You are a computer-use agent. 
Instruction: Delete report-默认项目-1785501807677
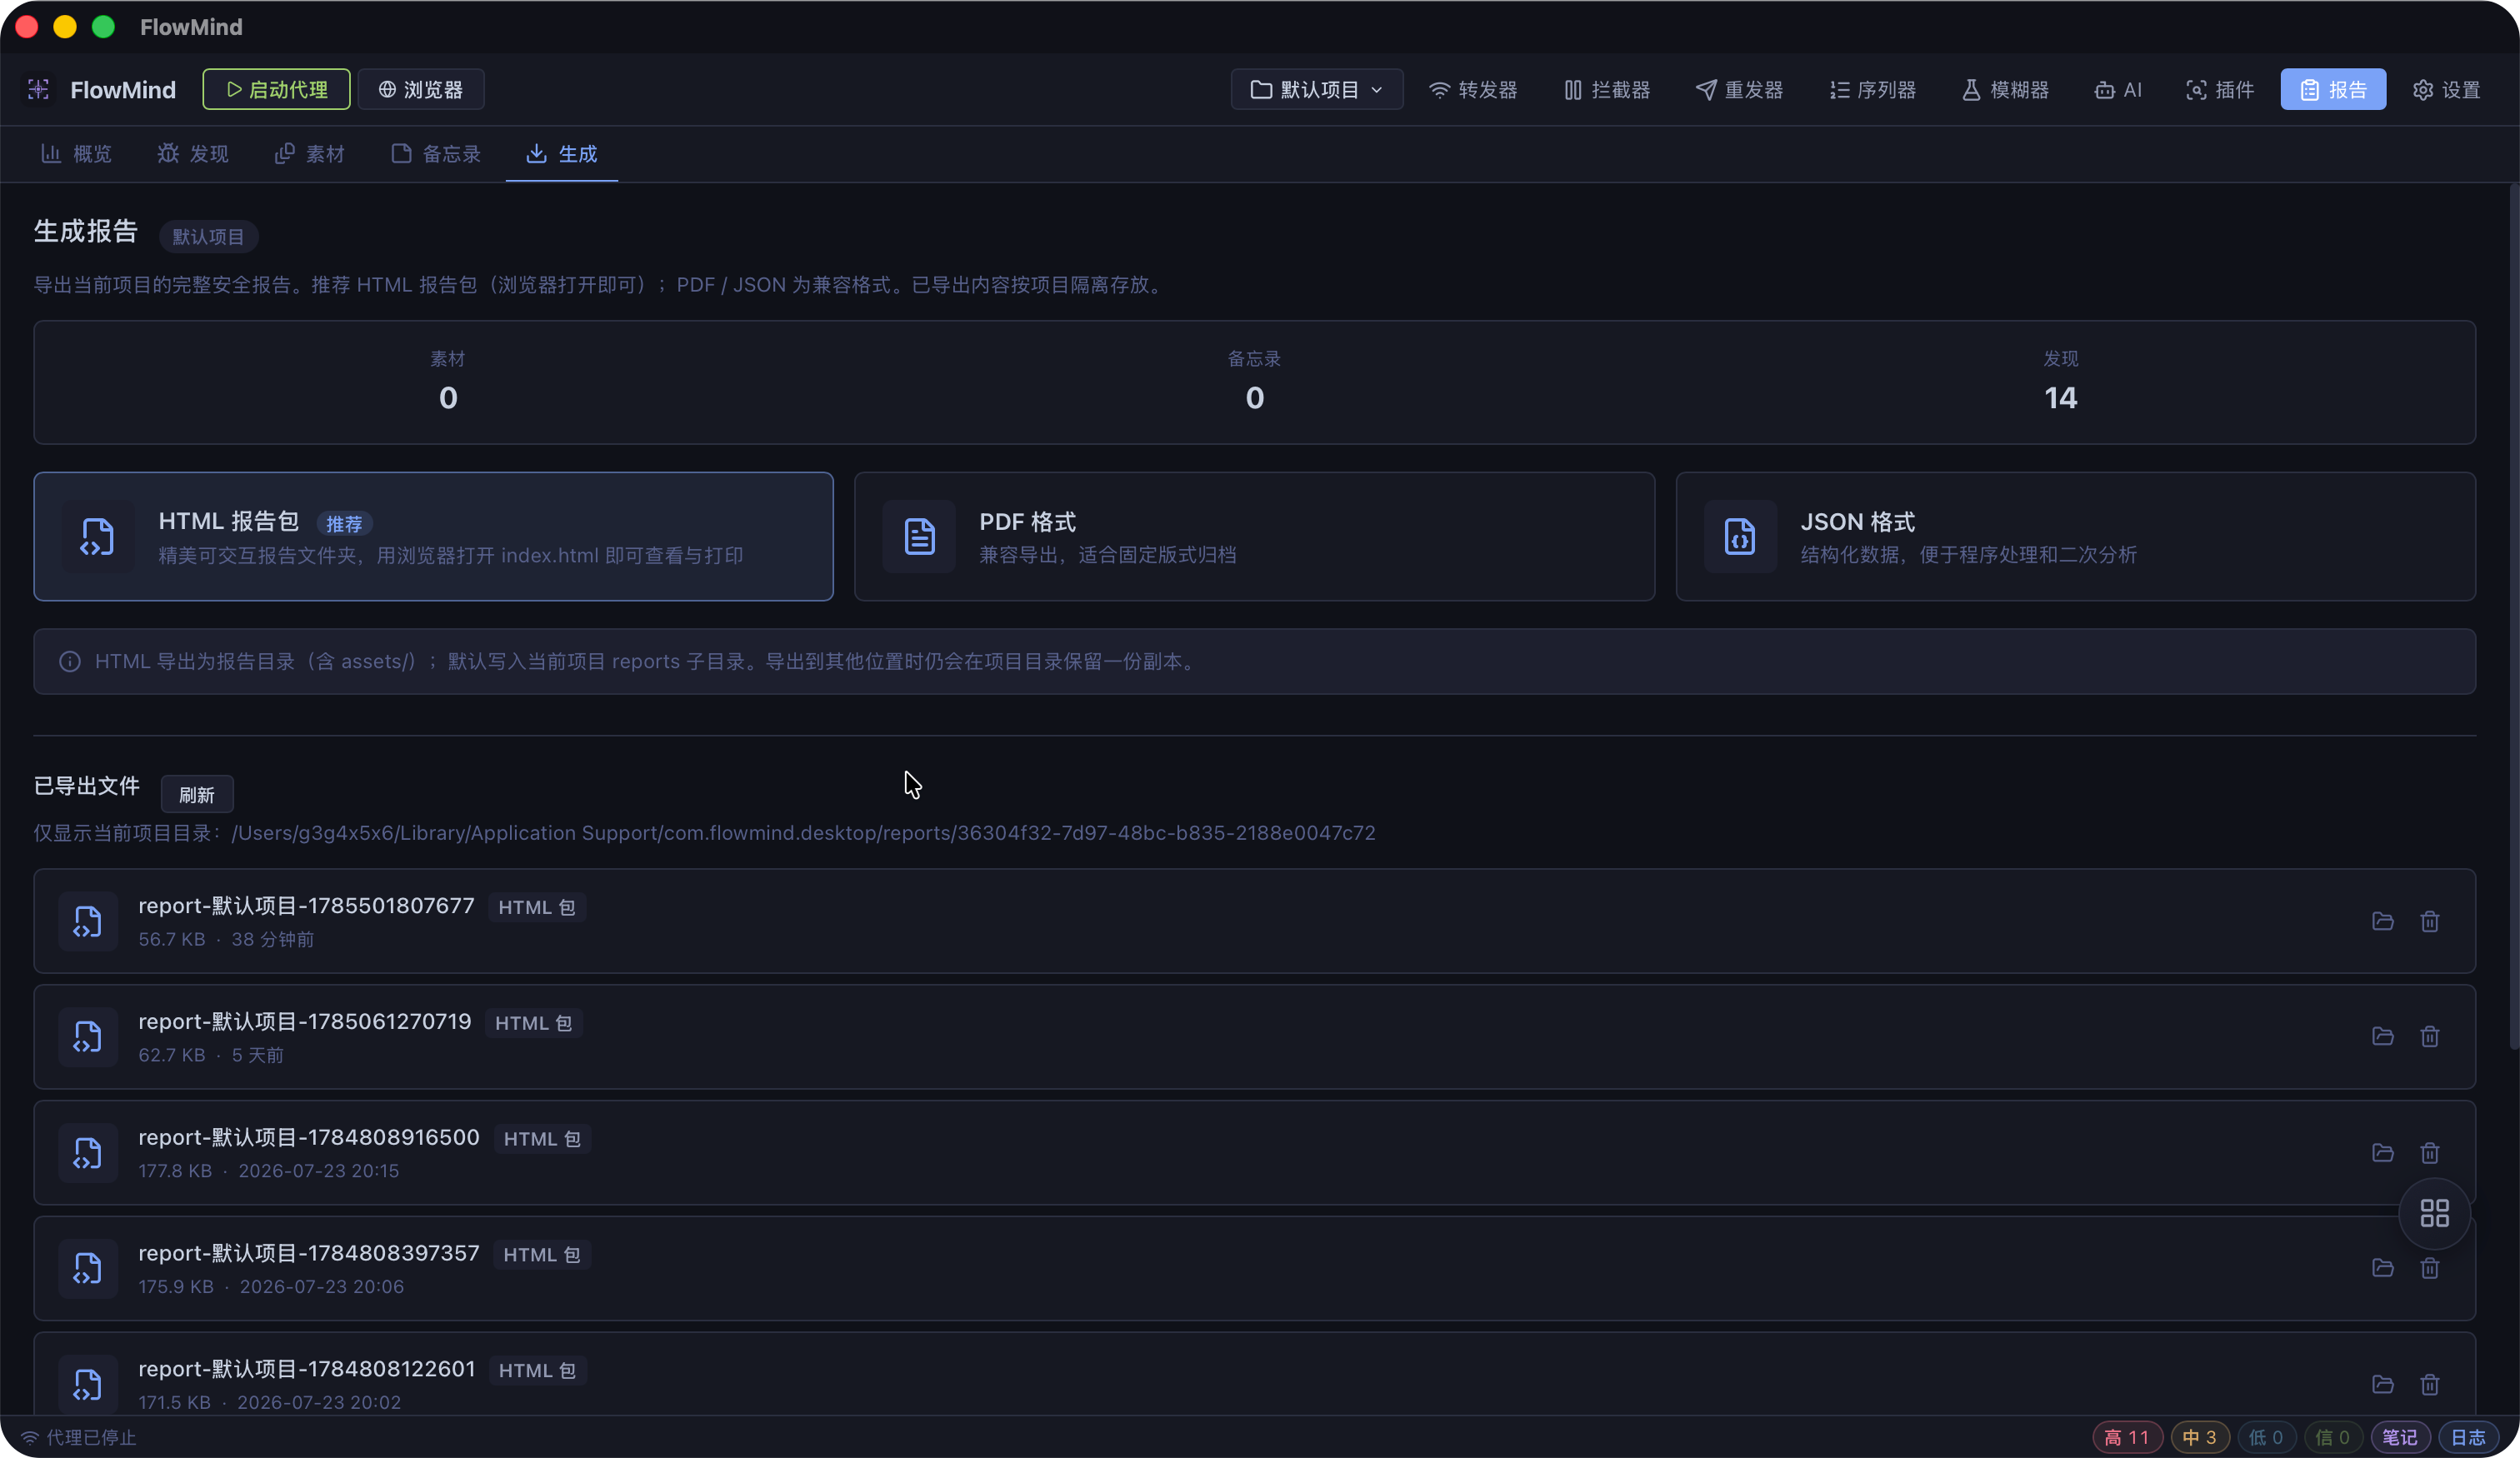(x=2430, y=921)
